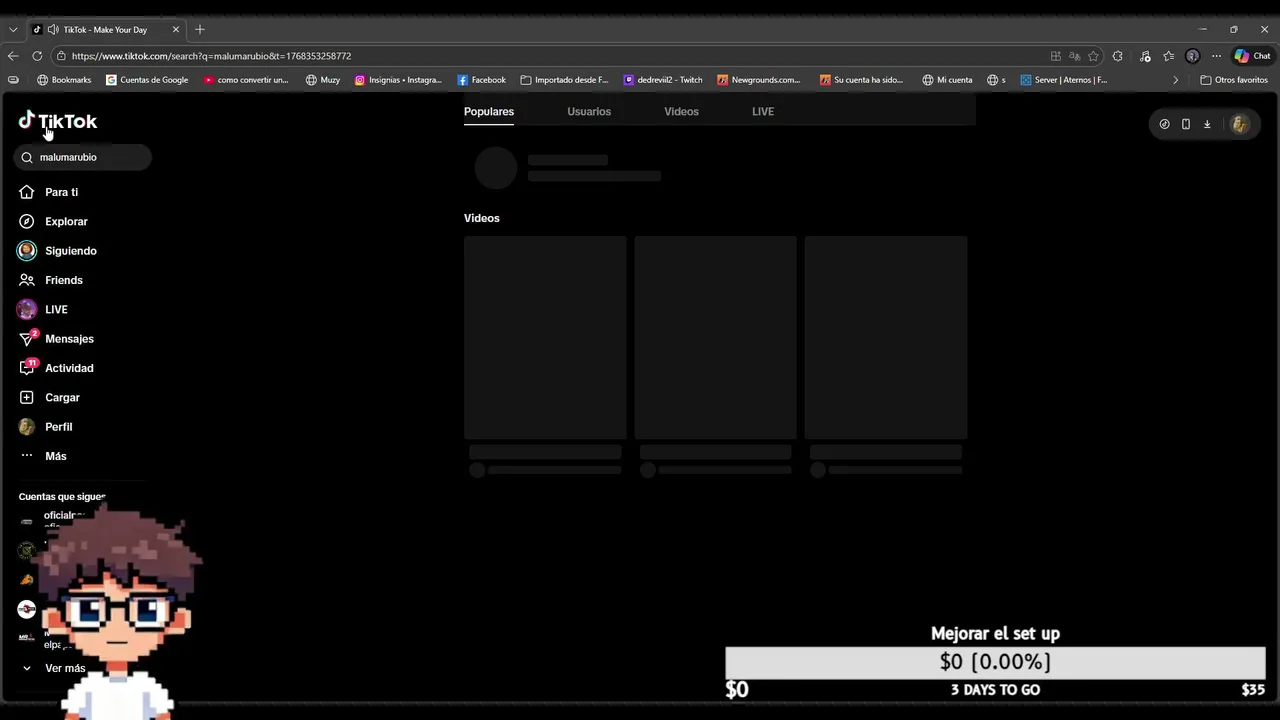Open the dedreviil2 - Twitch bookmark
1280x720 pixels.
click(x=663, y=80)
